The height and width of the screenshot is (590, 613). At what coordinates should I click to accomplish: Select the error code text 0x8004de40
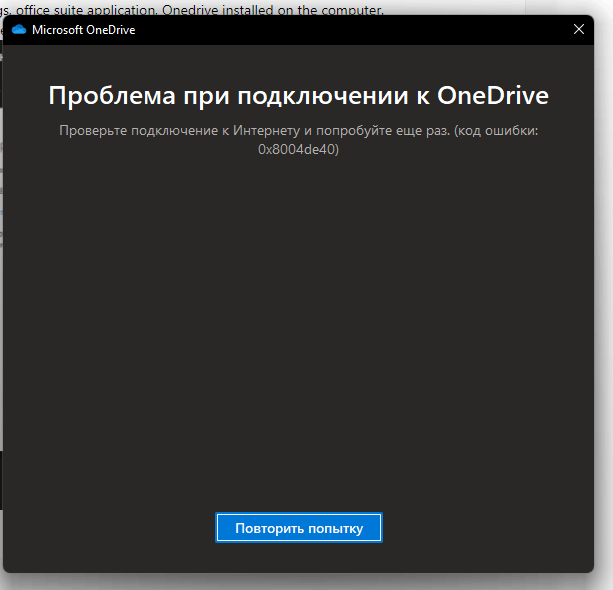296,149
